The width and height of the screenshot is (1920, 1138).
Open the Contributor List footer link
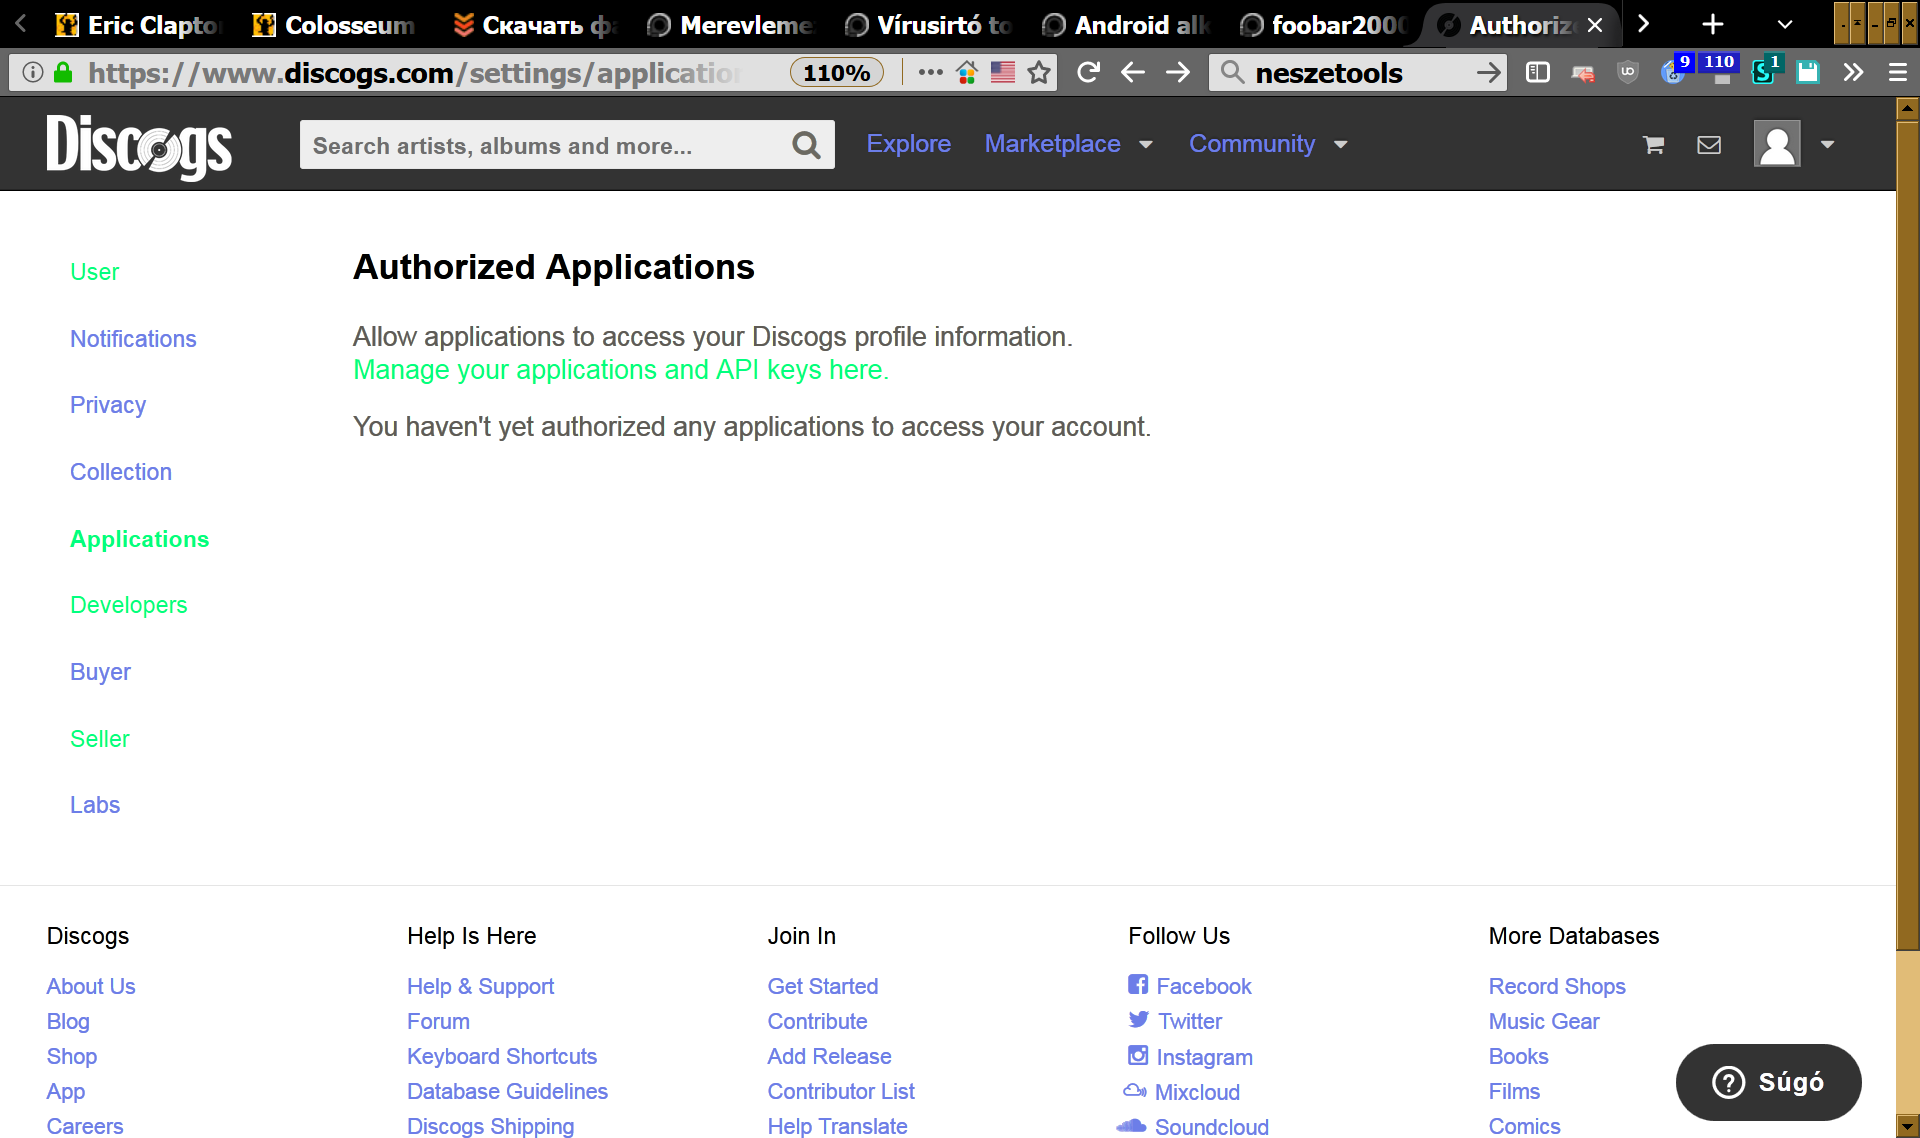click(841, 1091)
